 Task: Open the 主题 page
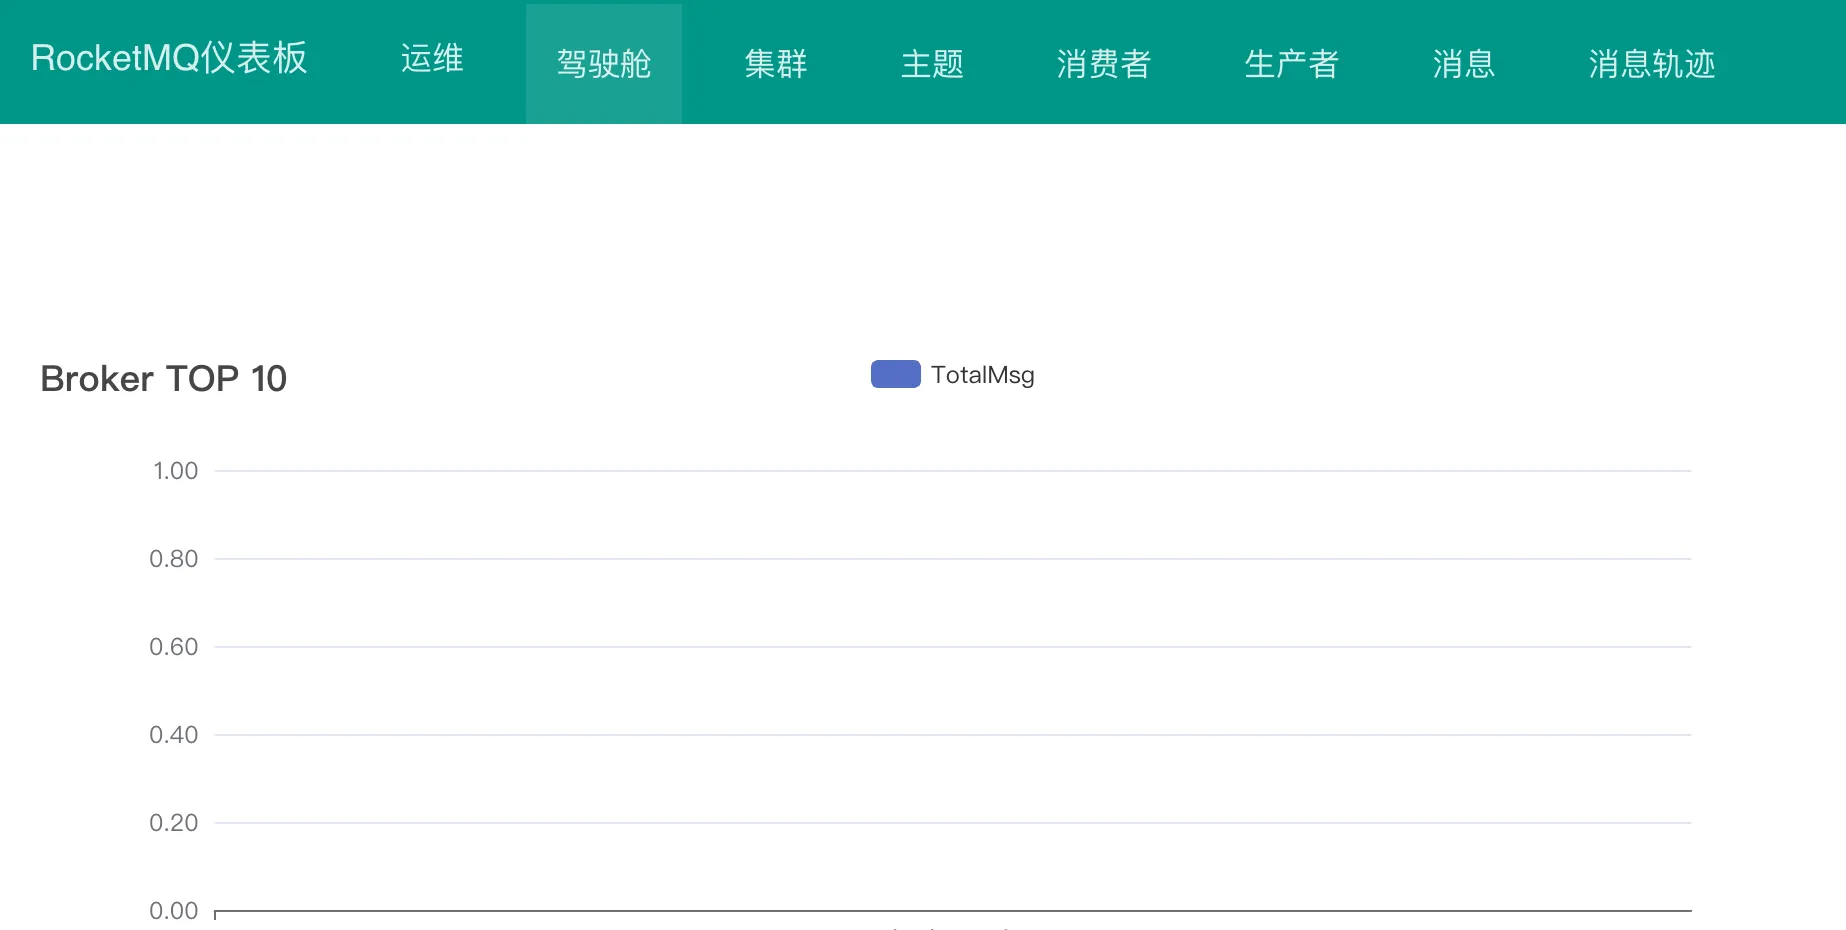[x=931, y=64]
